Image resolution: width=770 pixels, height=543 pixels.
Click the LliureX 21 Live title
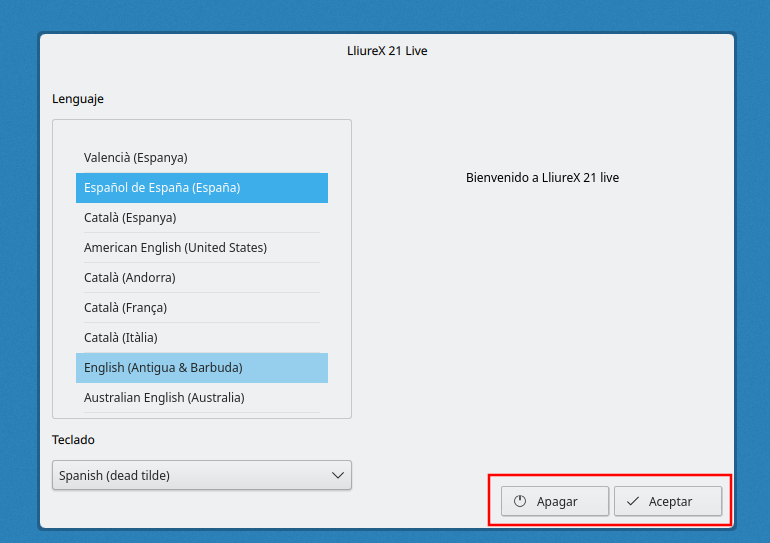coord(387,50)
